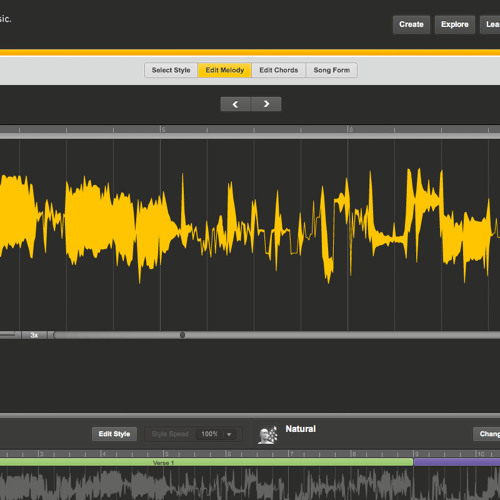Adjust the zoom slider left of 3x
Viewport: 500px width, 500px height.
click(8, 334)
